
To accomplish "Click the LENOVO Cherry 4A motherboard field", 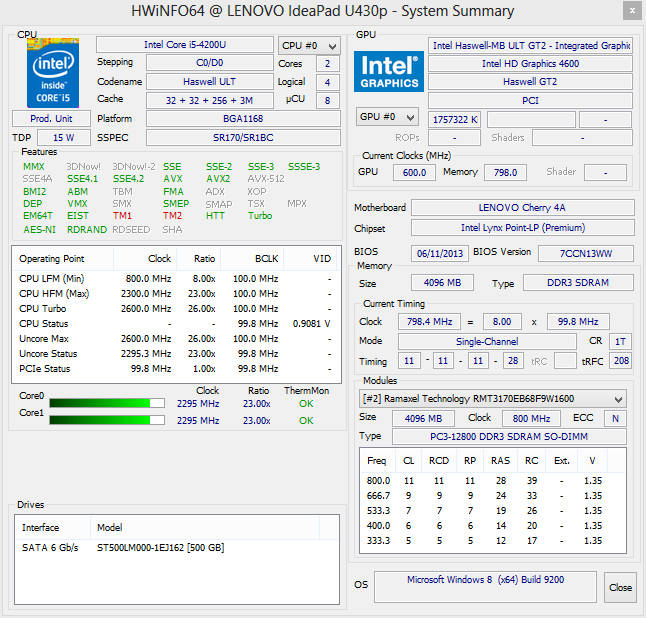I will (522, 208).
